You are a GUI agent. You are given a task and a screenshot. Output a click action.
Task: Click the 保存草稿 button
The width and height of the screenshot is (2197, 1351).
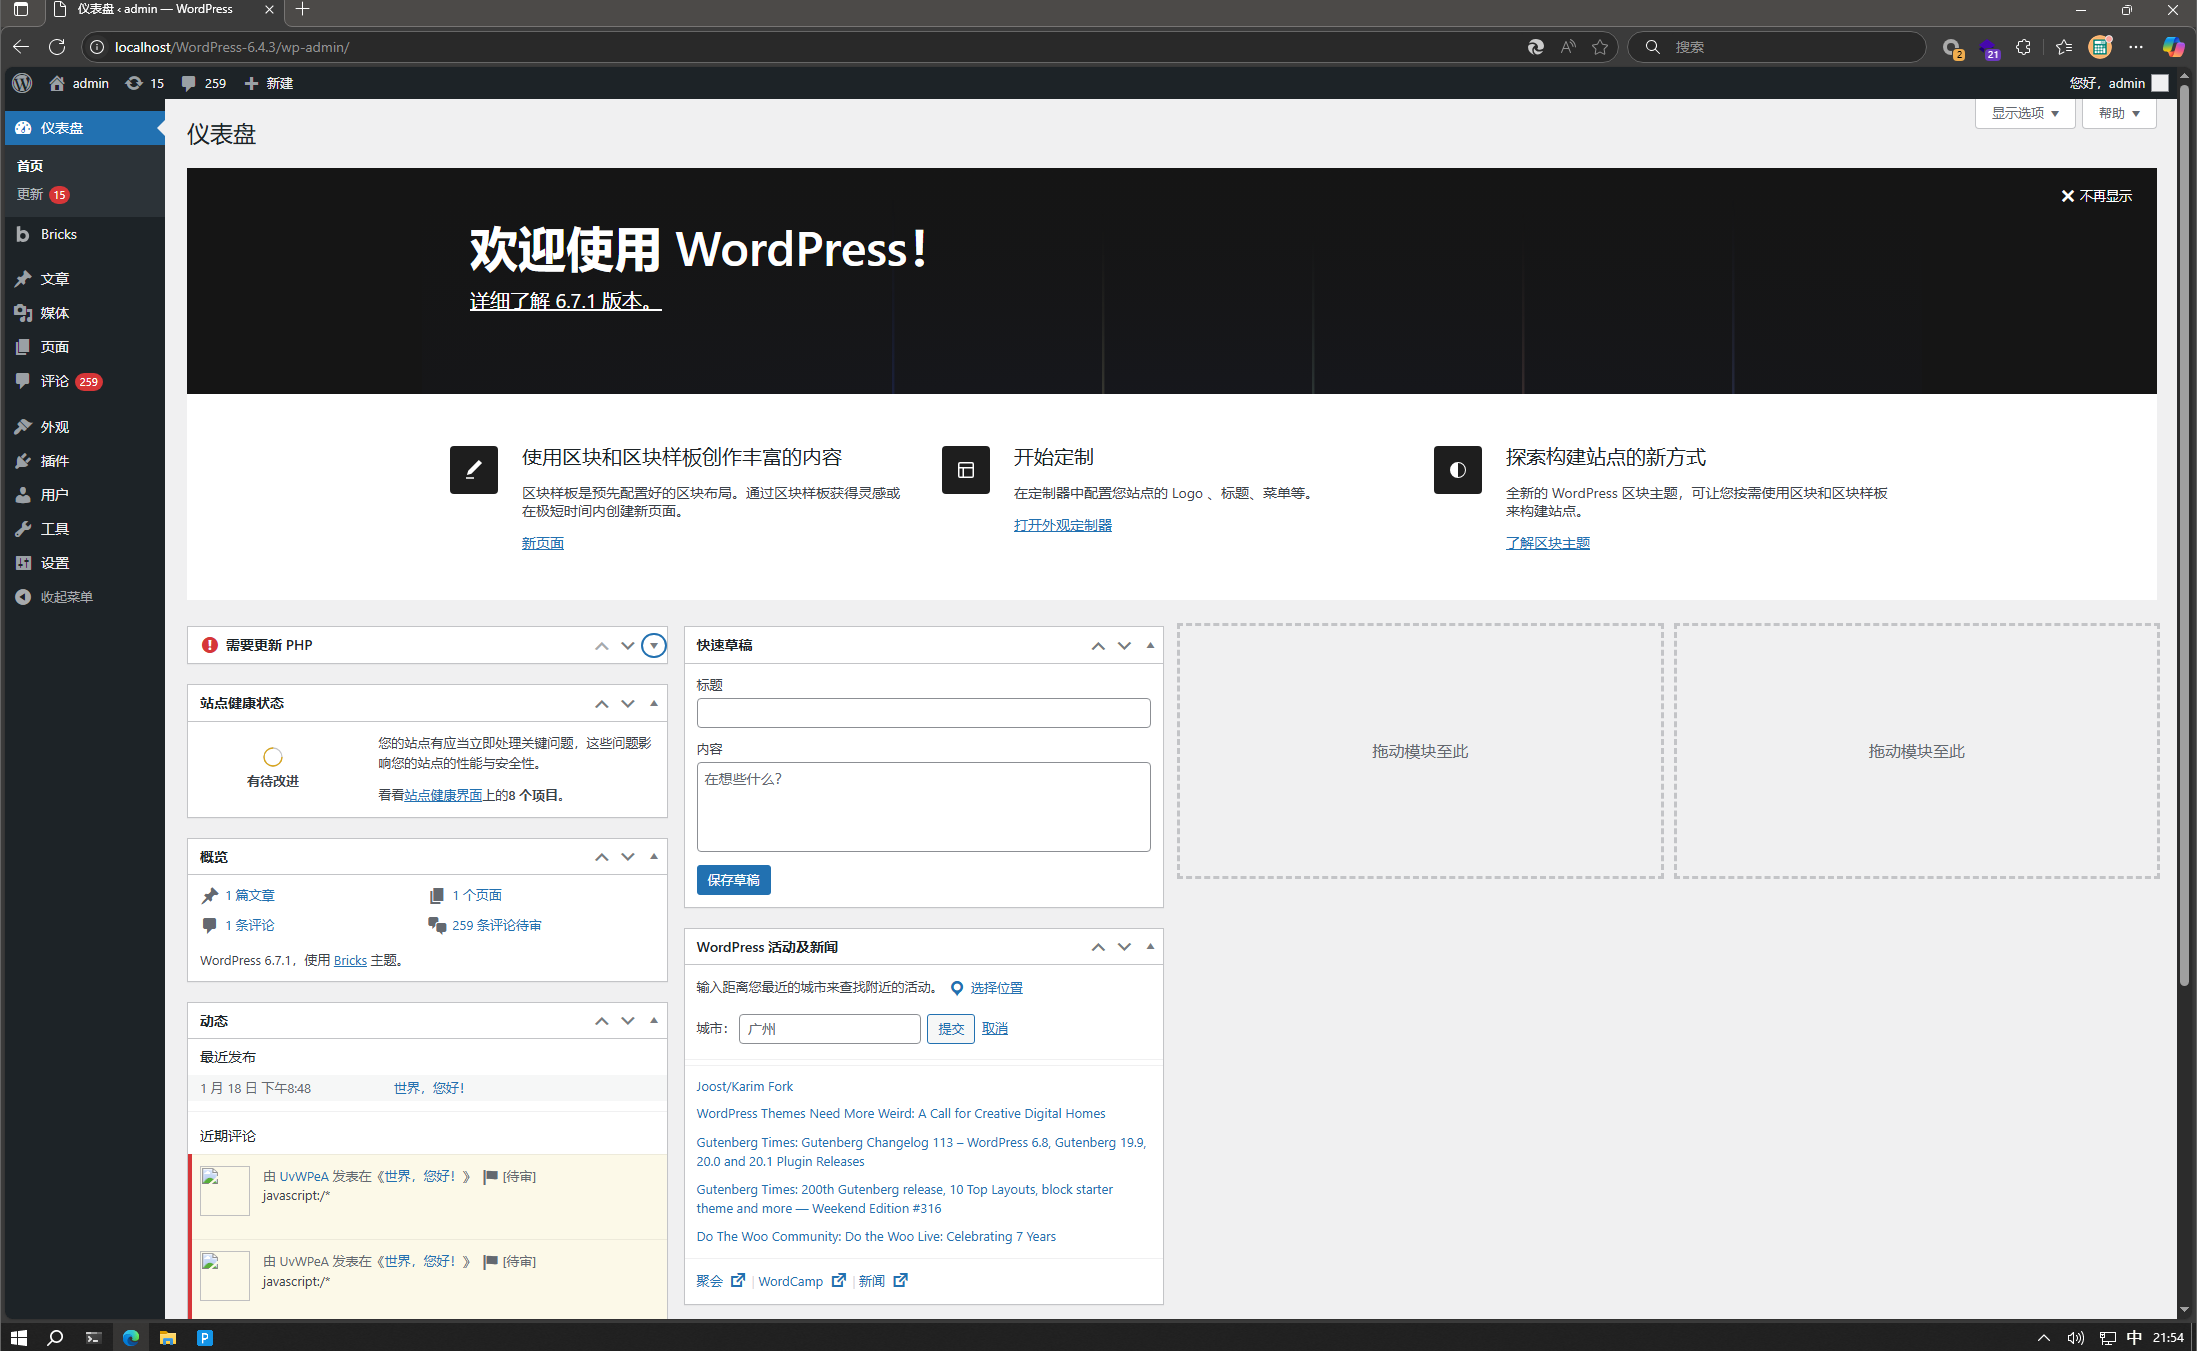(733, 880)
